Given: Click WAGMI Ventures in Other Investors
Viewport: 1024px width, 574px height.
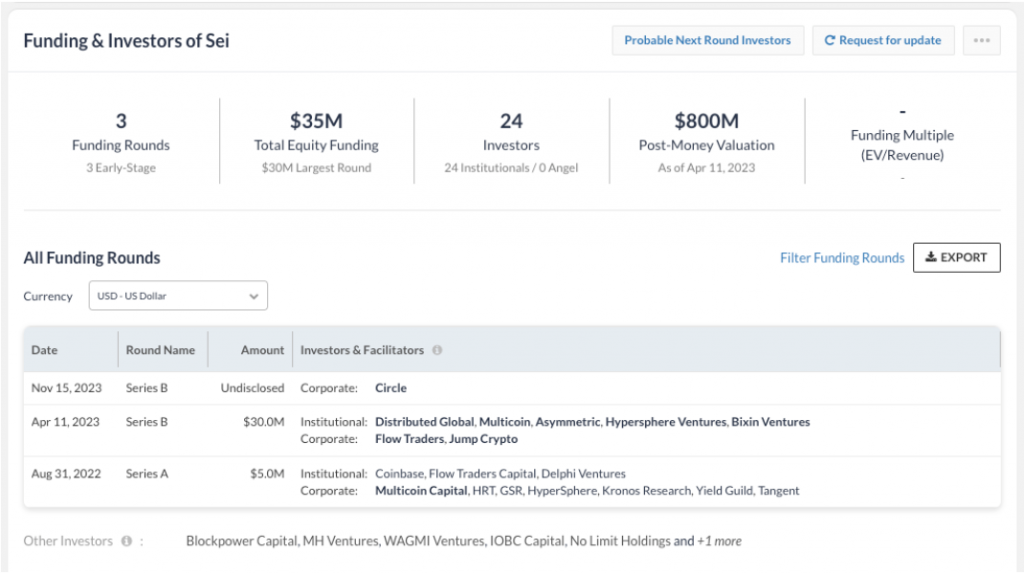Looking at the screenshot, I should click(x=434, y=541).
